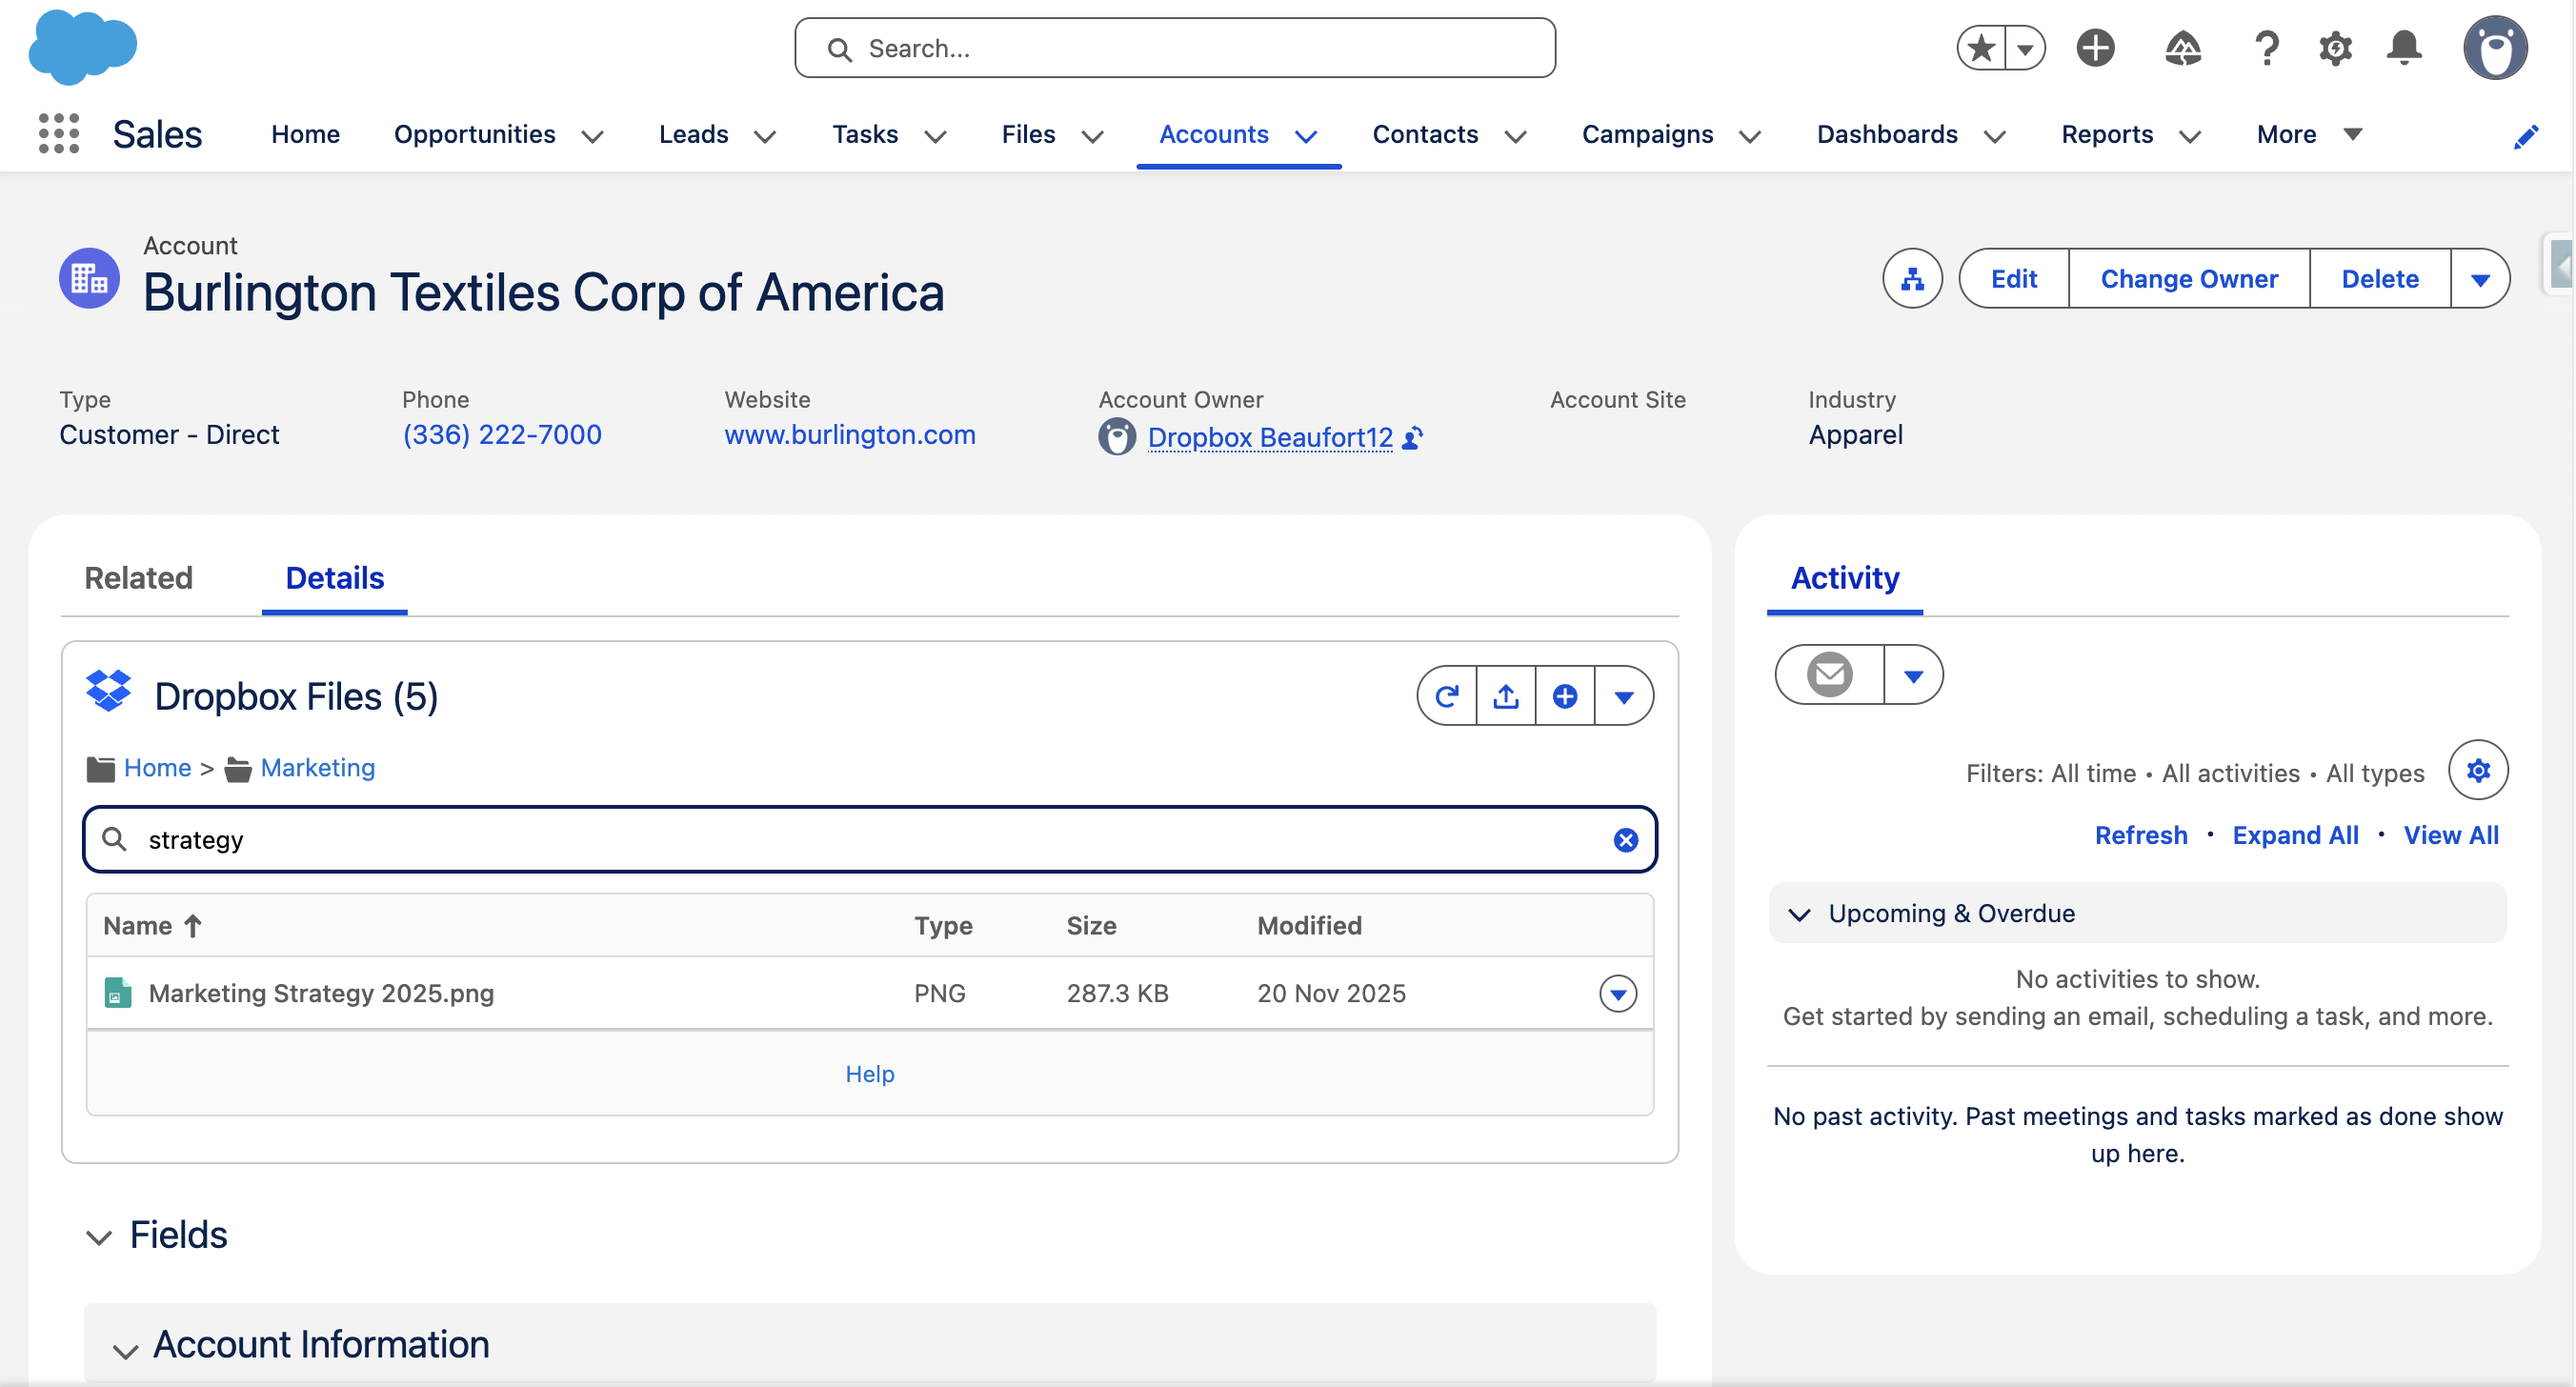Open the Activity timeline settings gear
This screenshot has height=1387, width=2576.
[2477, 771]
